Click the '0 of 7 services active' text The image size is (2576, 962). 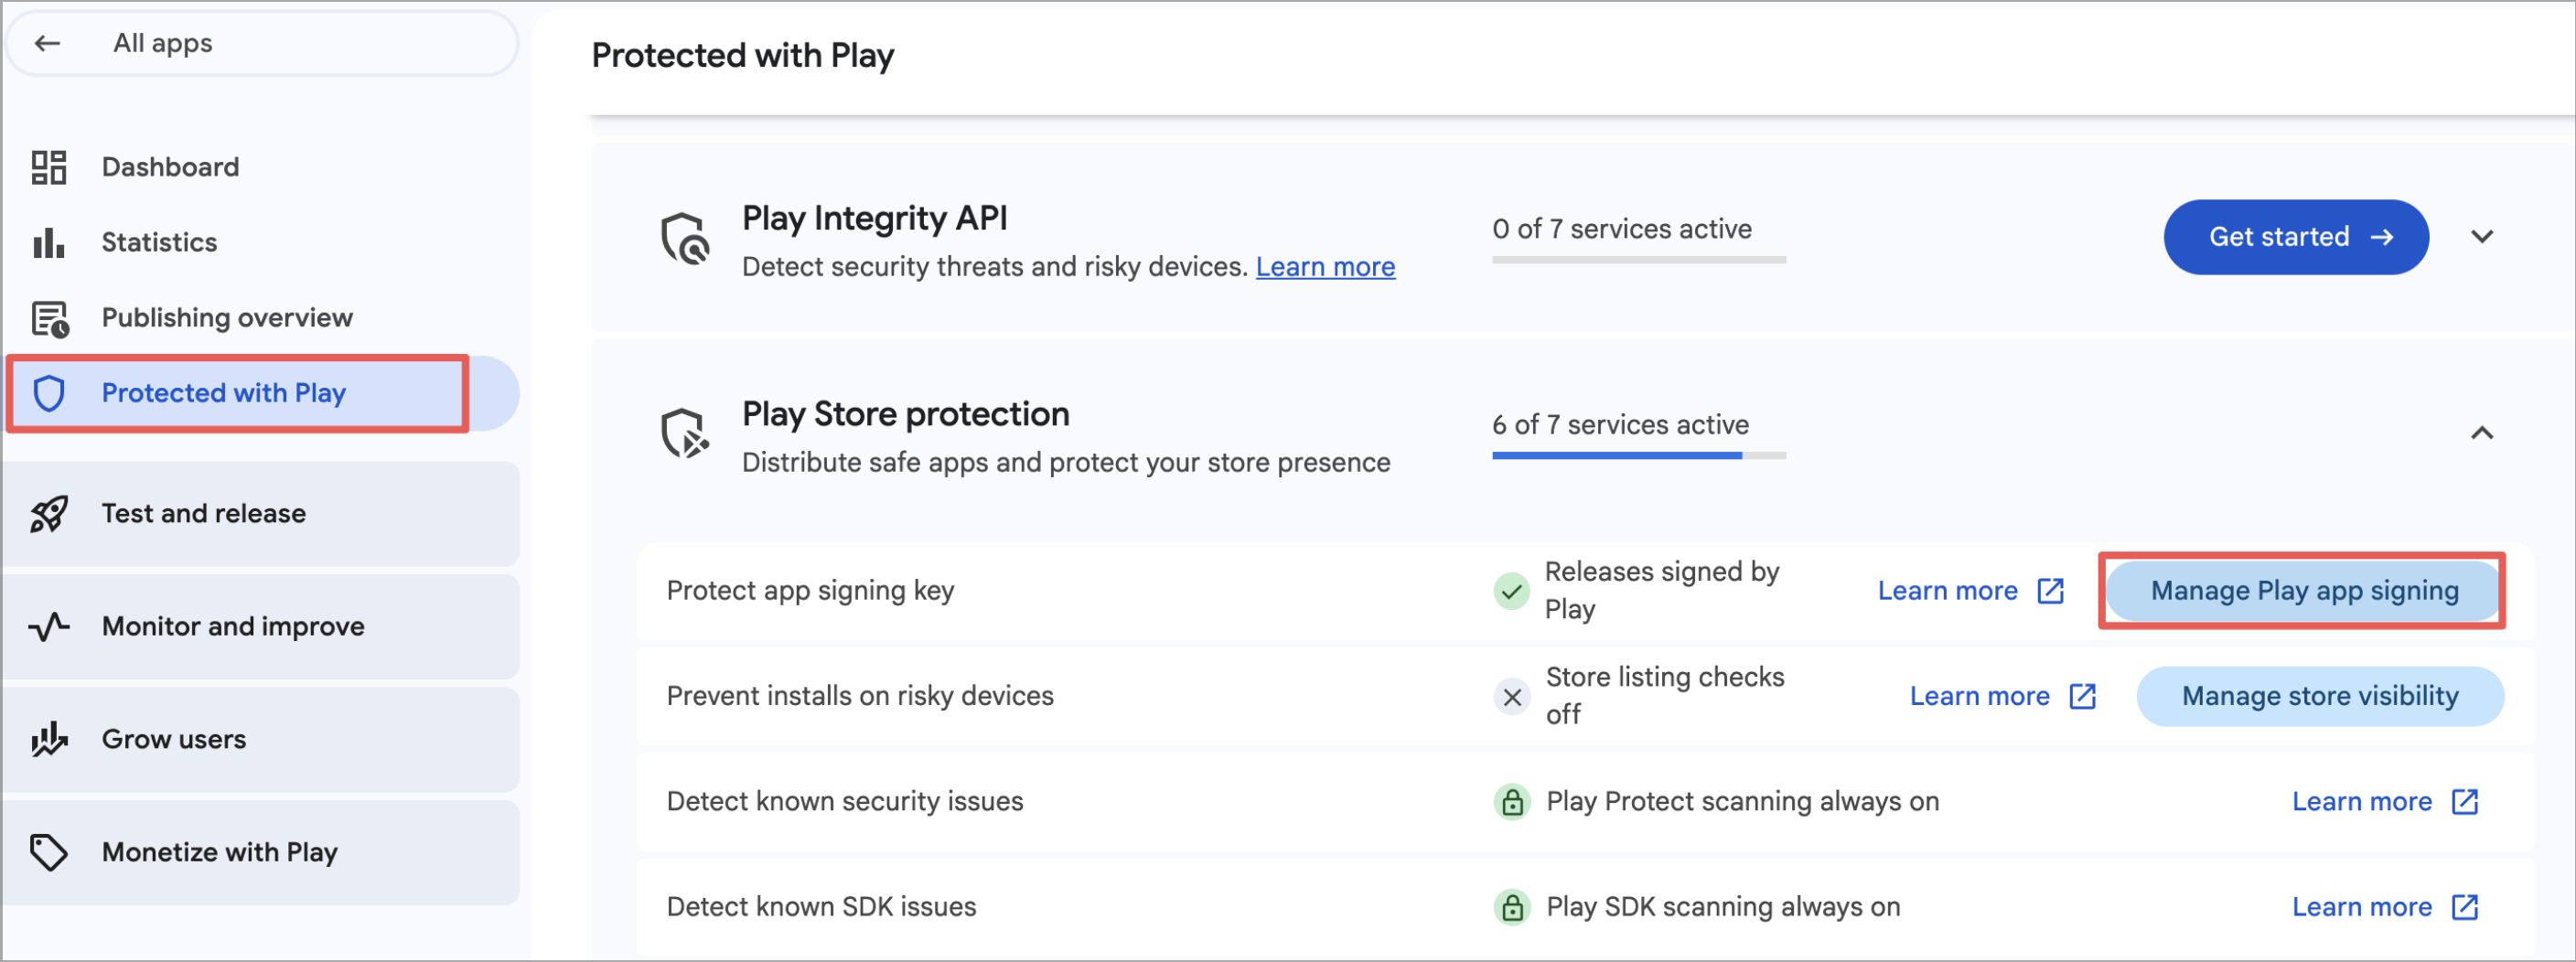(1622, 229)
